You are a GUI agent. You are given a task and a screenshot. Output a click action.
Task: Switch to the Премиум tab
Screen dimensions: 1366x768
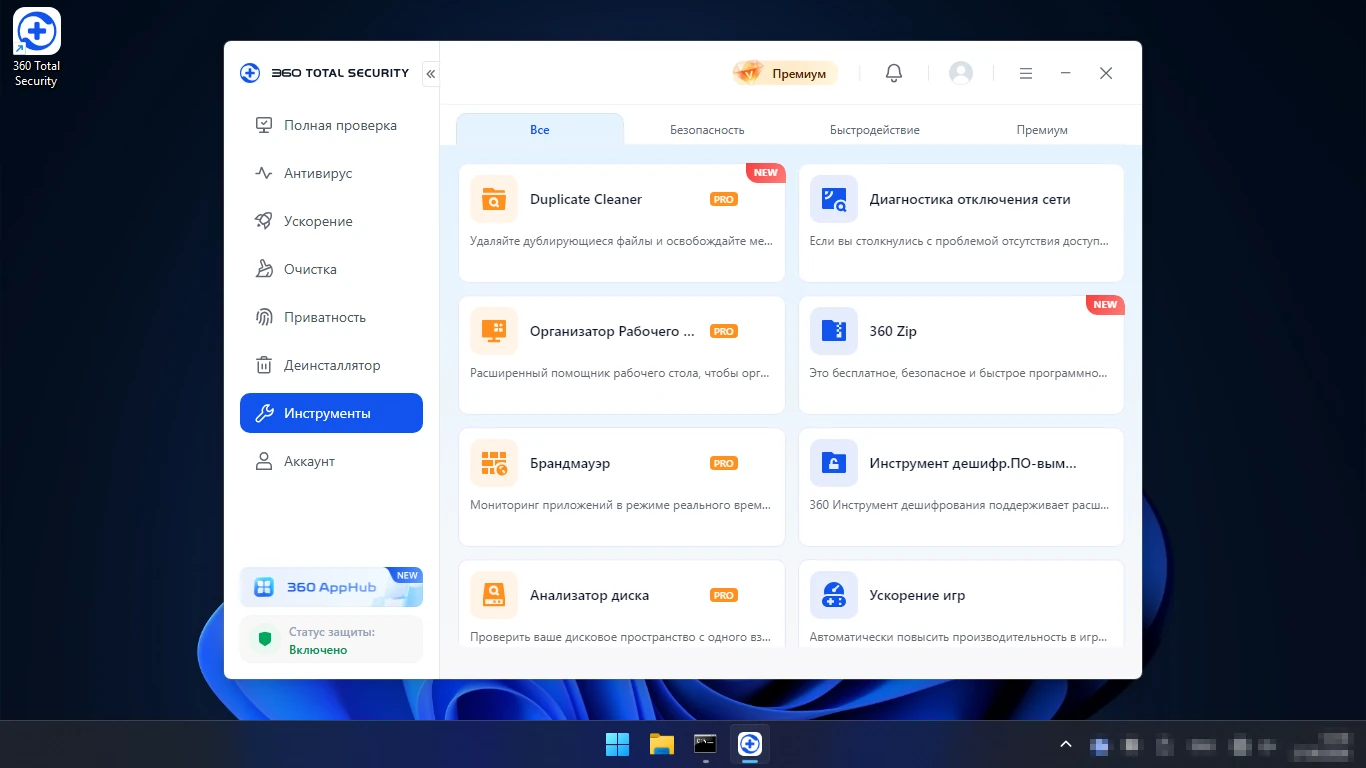1042,130
